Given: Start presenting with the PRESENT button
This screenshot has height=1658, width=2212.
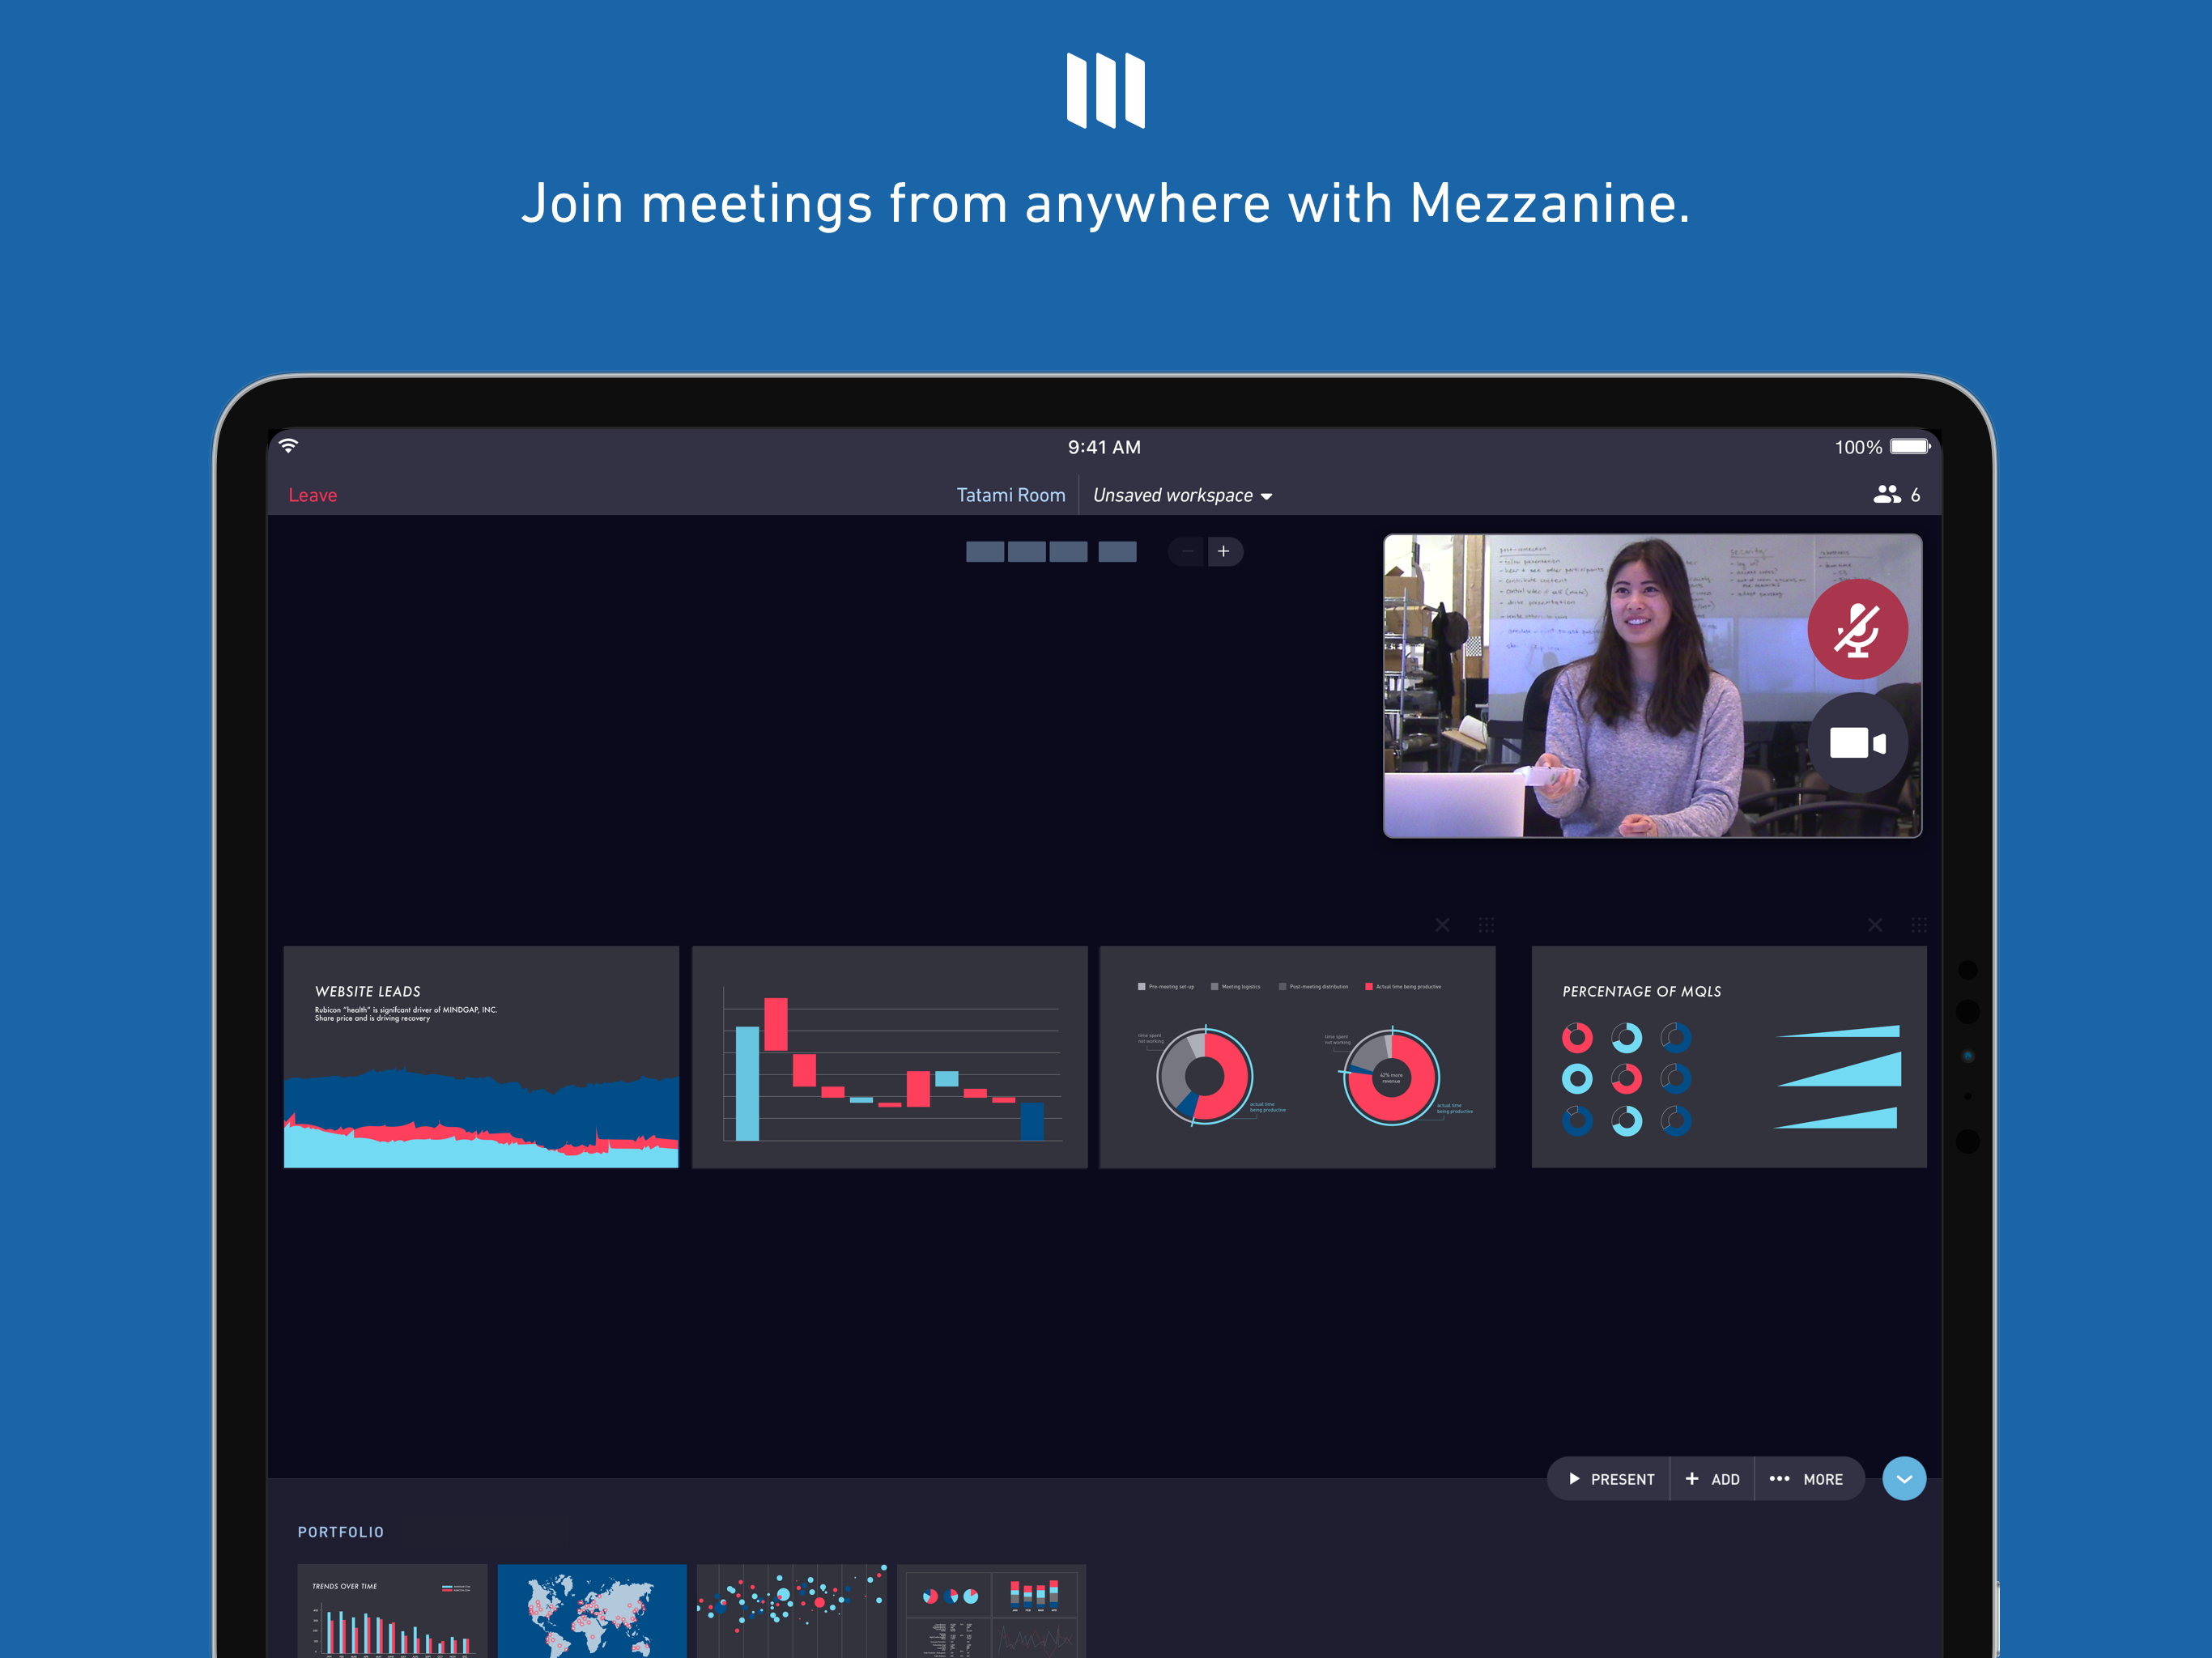Looking at the screenshot, I should tap(1610, 1479).
